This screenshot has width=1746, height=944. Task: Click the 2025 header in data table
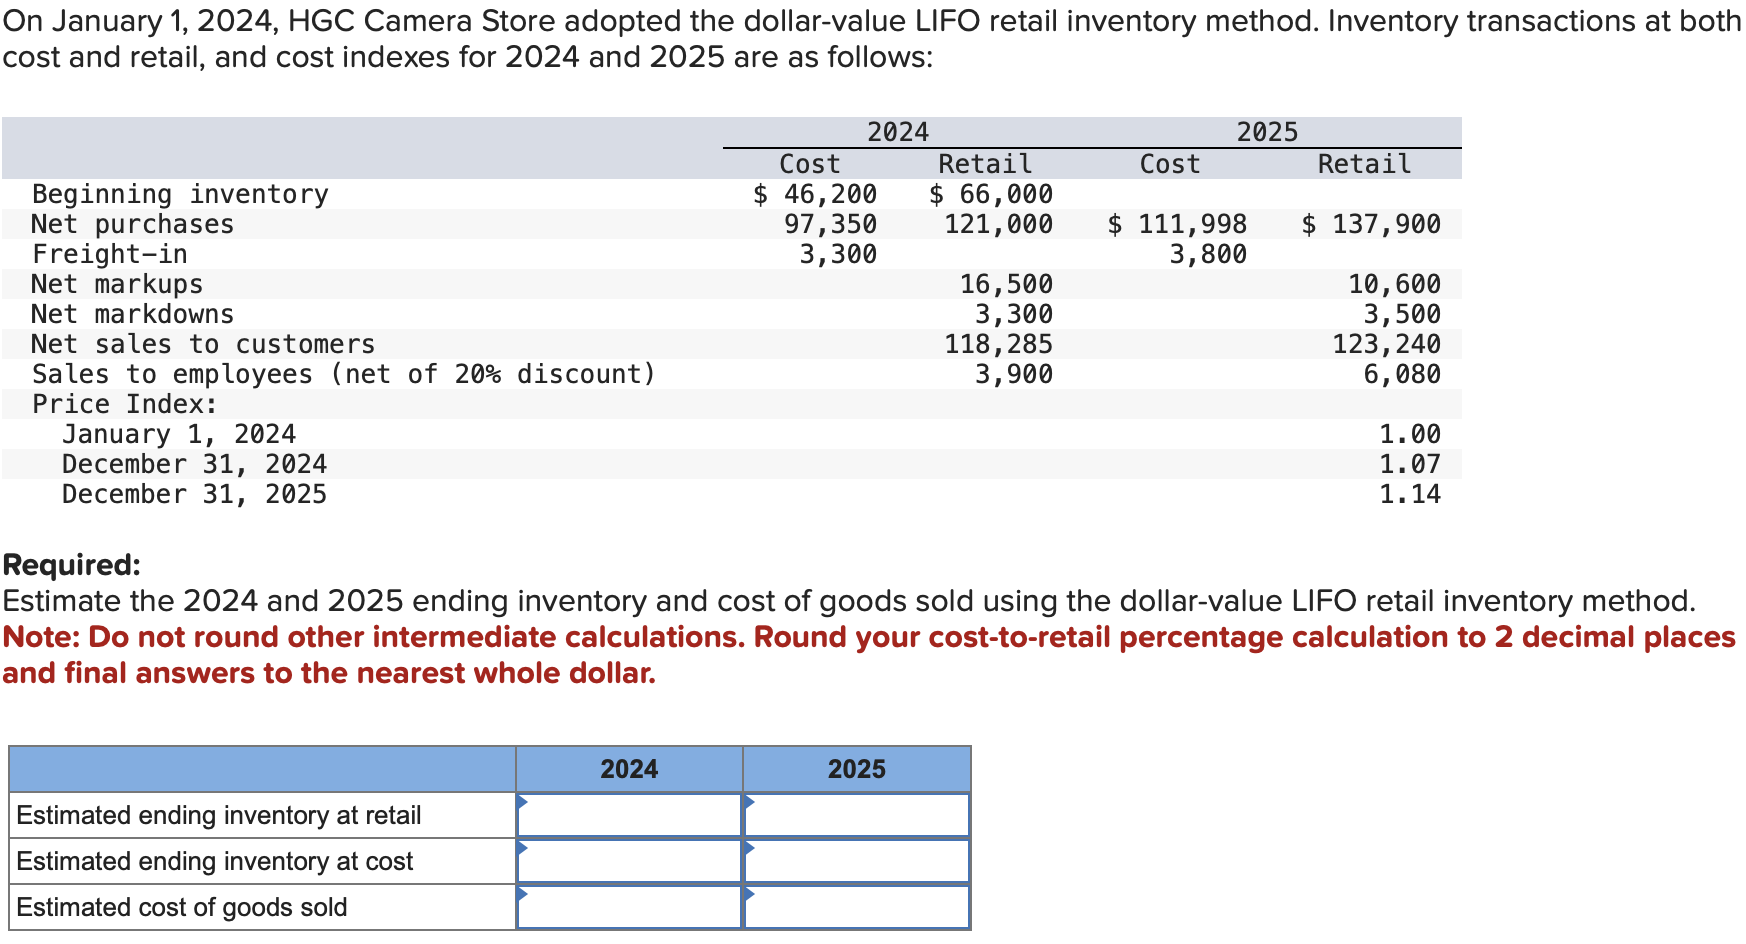1267,132
